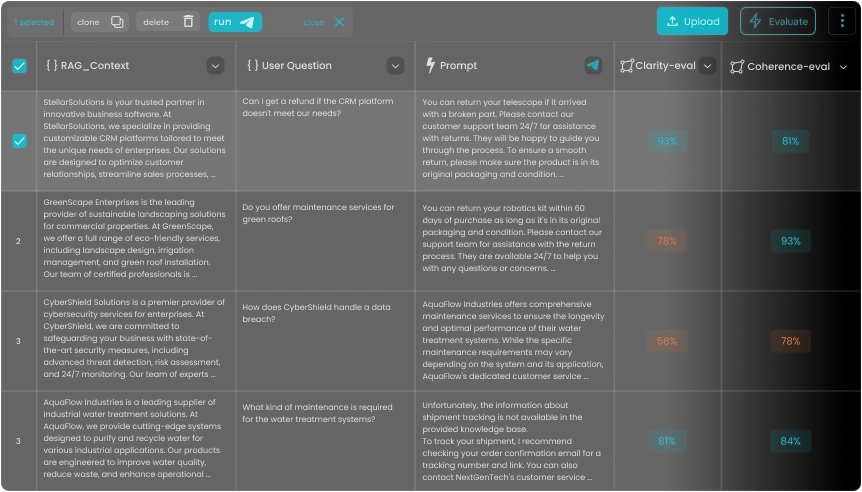Open the shipment tracking prompt response
The height and width of the screenshot is (492, 862).
pos(514,441)
